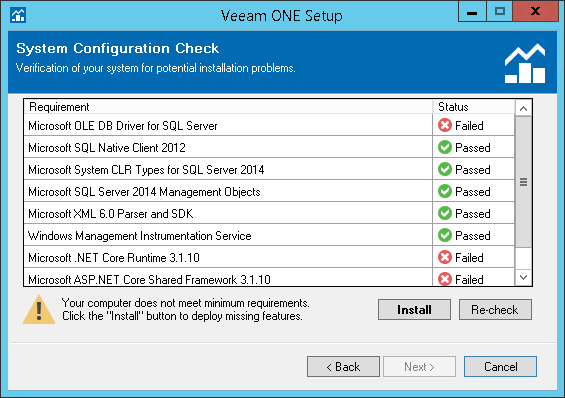This screenshot has width=565, height=398.
Task: Cancel the Veeam ONE setup
Action: (501, 367)
